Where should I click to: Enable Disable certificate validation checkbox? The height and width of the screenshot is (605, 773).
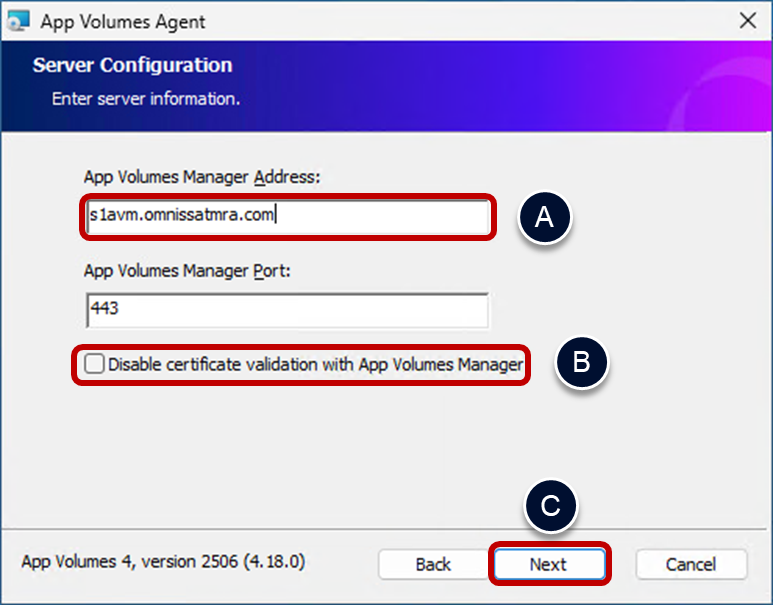tap(94, 365)
